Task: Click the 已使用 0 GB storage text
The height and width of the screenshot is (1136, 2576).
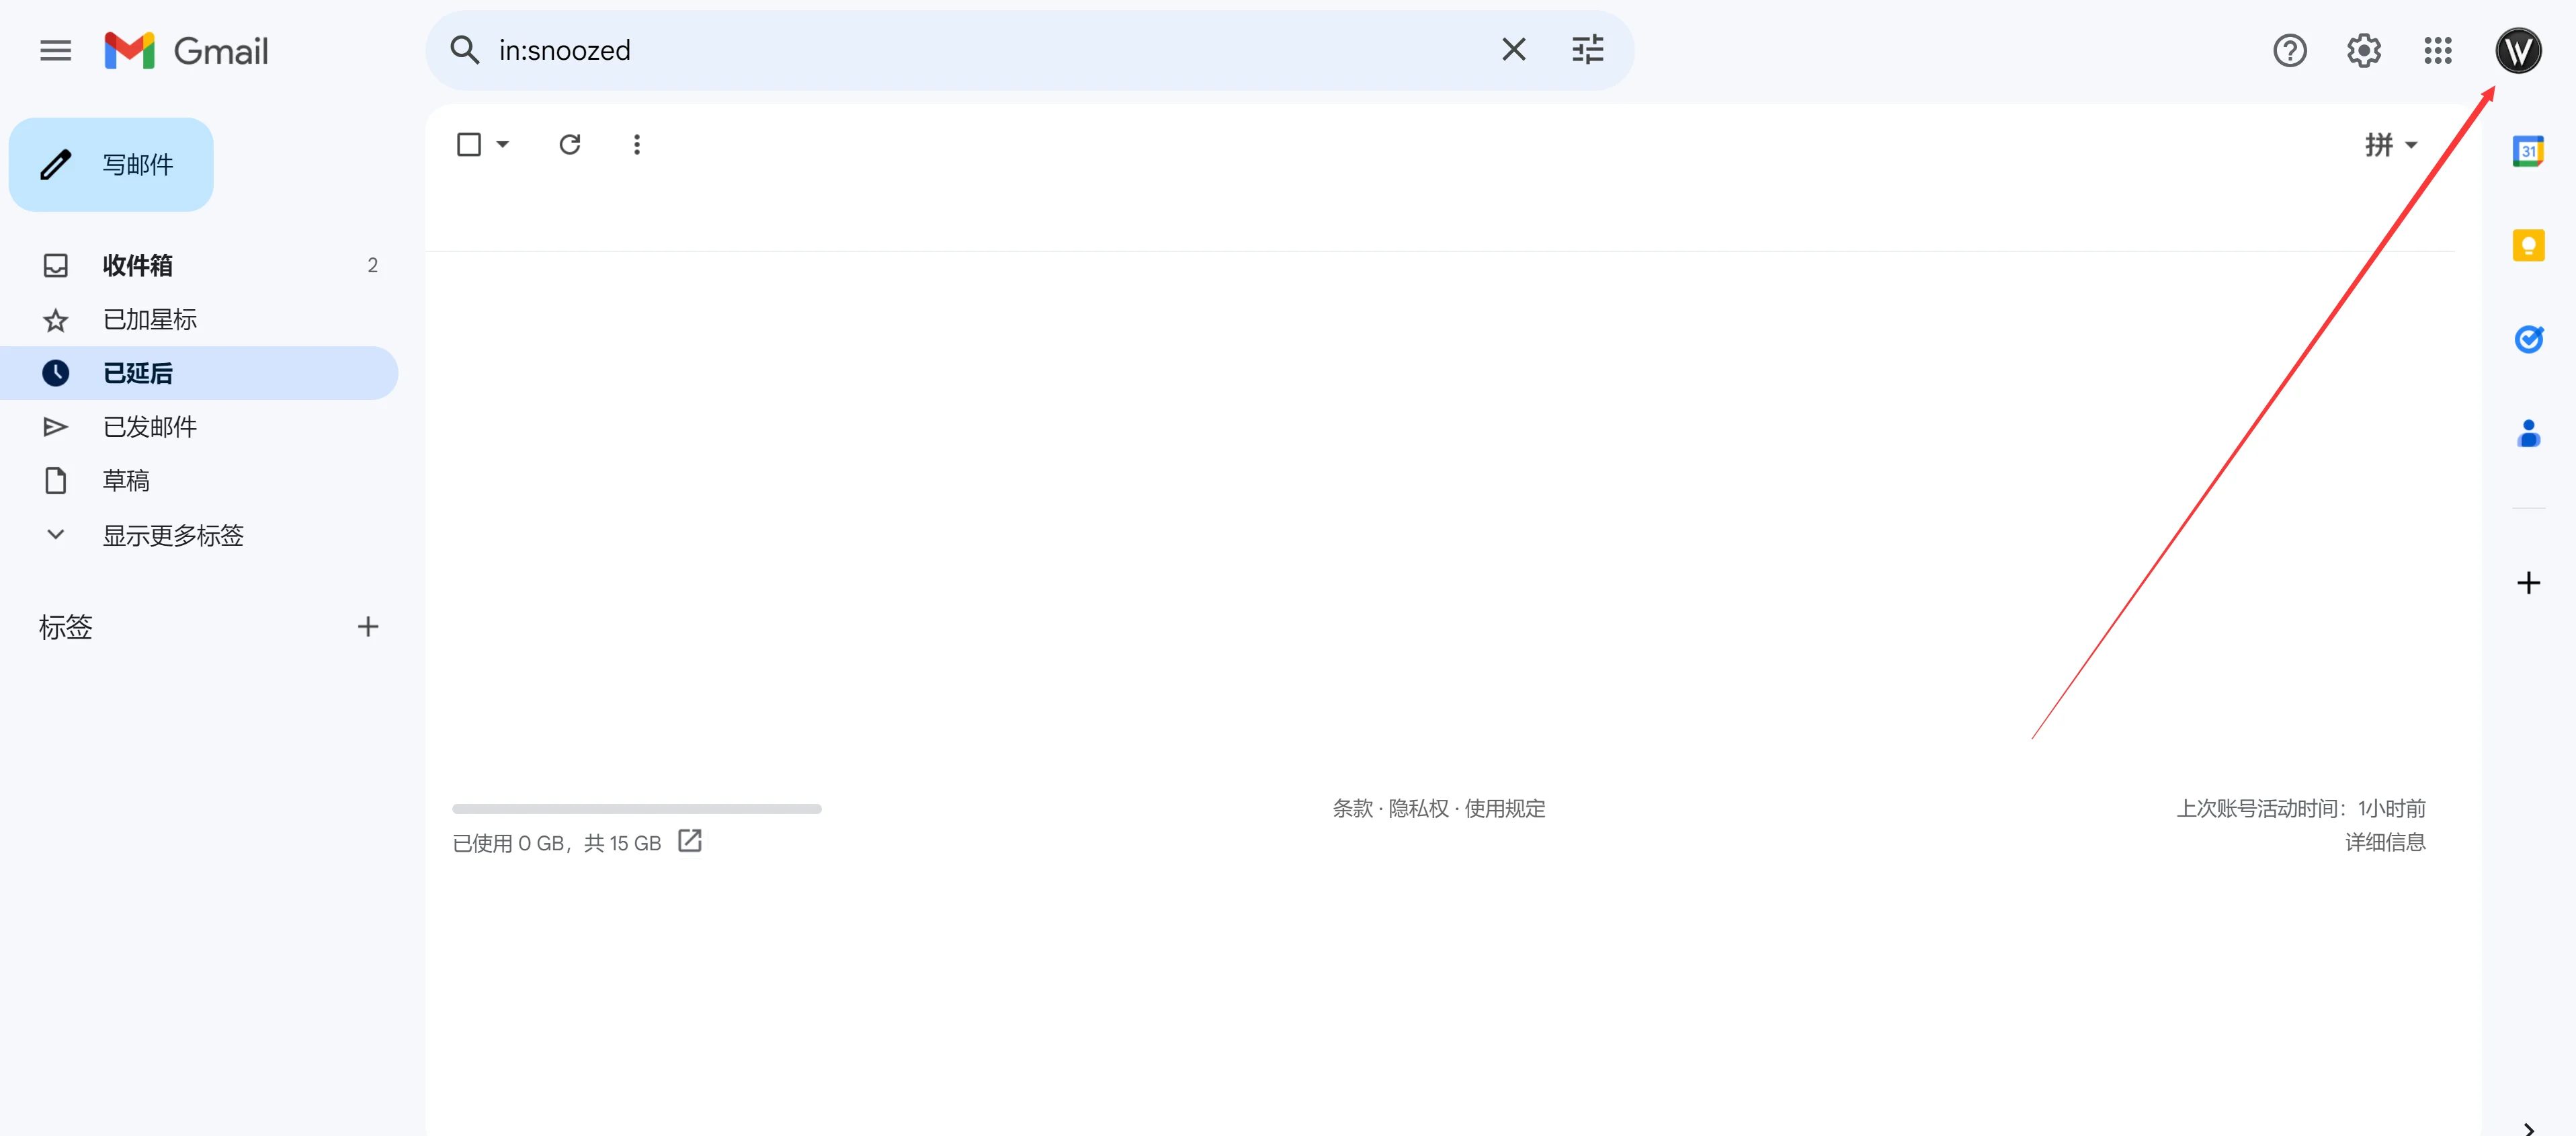Action: 557,843
